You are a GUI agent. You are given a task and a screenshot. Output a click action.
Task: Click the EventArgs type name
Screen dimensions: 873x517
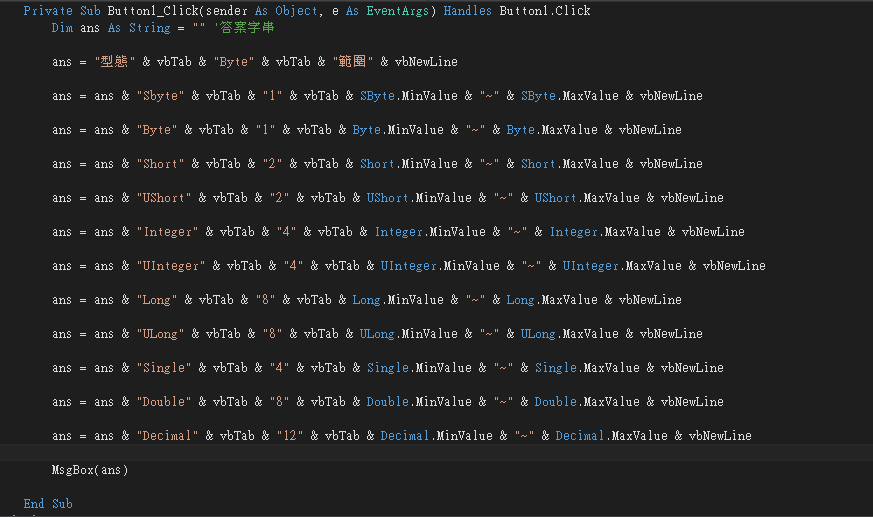pyautogui.click(x=398, y=11)
